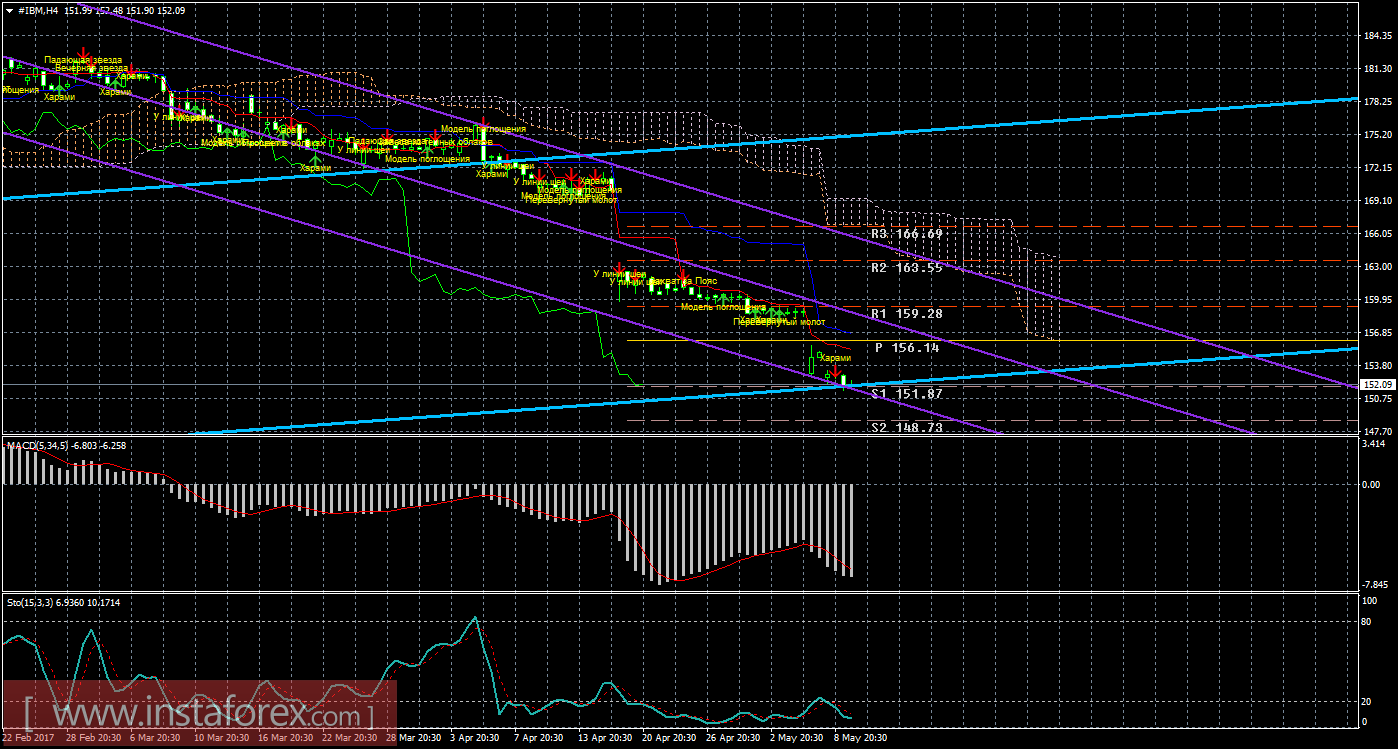Click the 100 stochastic scale value
Screen dimensions: 1398x749
click(1371, 600)
